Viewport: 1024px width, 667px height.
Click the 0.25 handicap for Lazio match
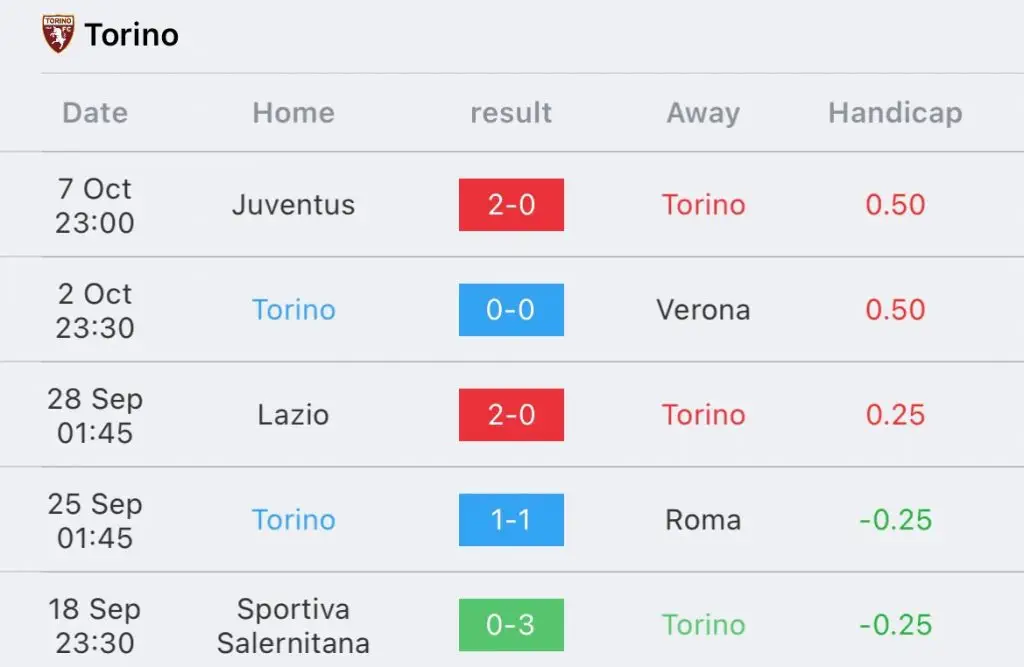pos(895,415)
